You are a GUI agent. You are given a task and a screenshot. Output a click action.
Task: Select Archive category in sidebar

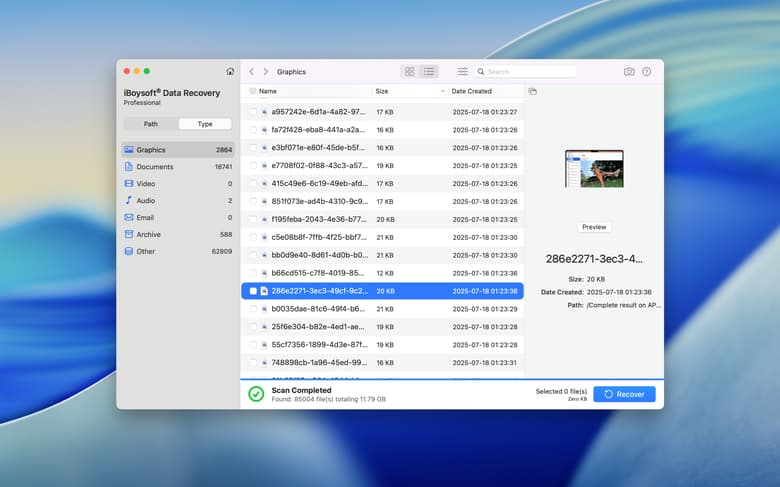point(178,234)
